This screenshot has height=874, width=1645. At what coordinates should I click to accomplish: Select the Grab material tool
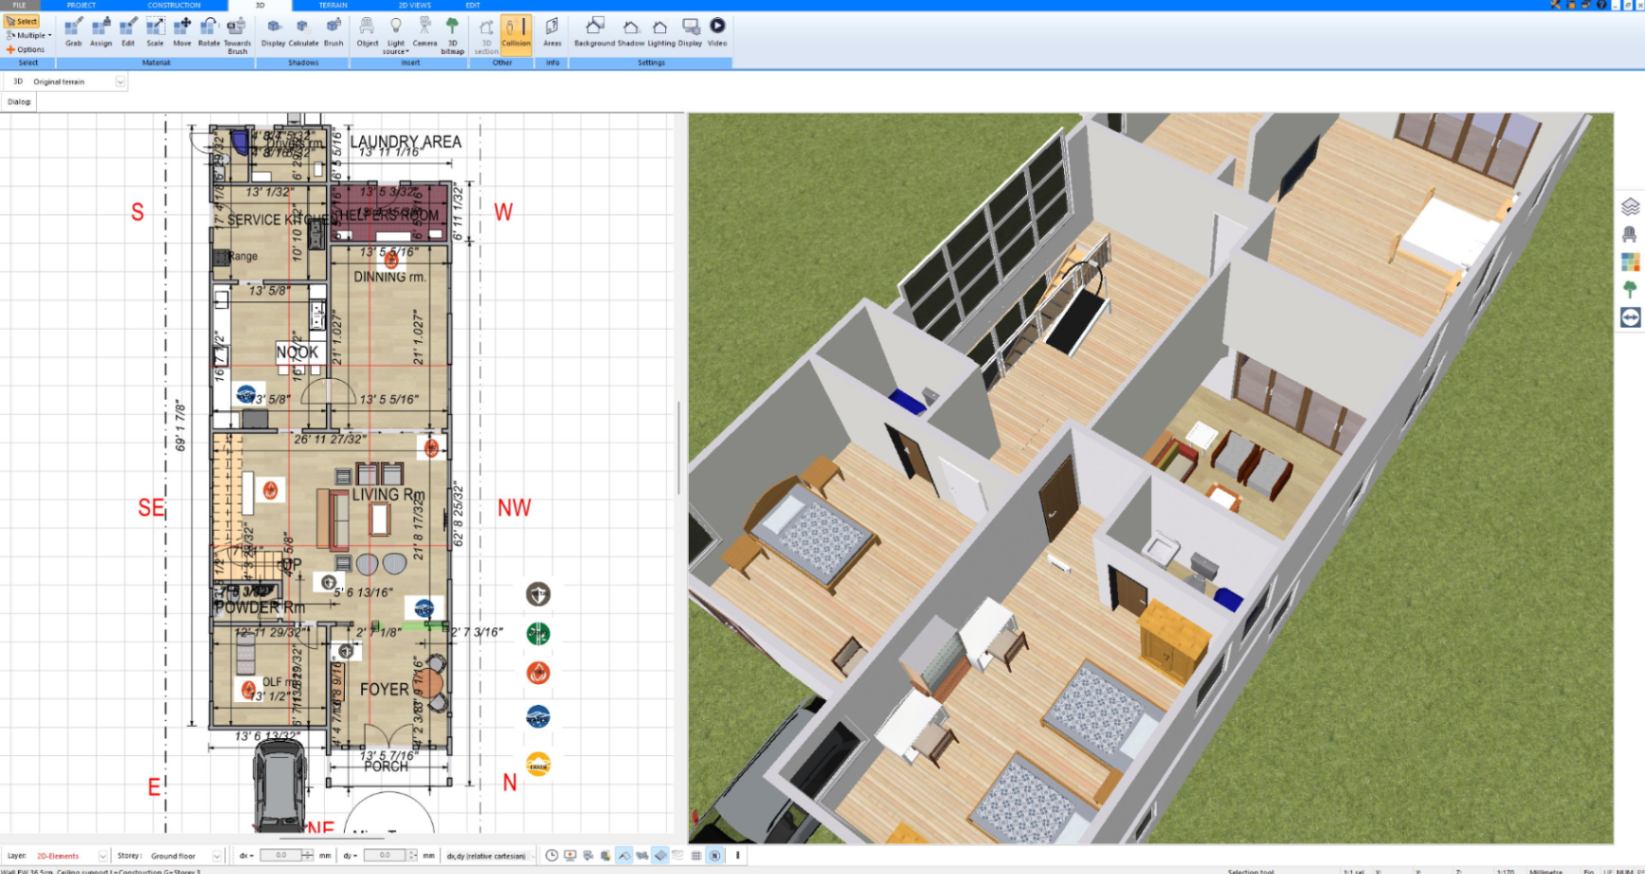coord(73,32)
